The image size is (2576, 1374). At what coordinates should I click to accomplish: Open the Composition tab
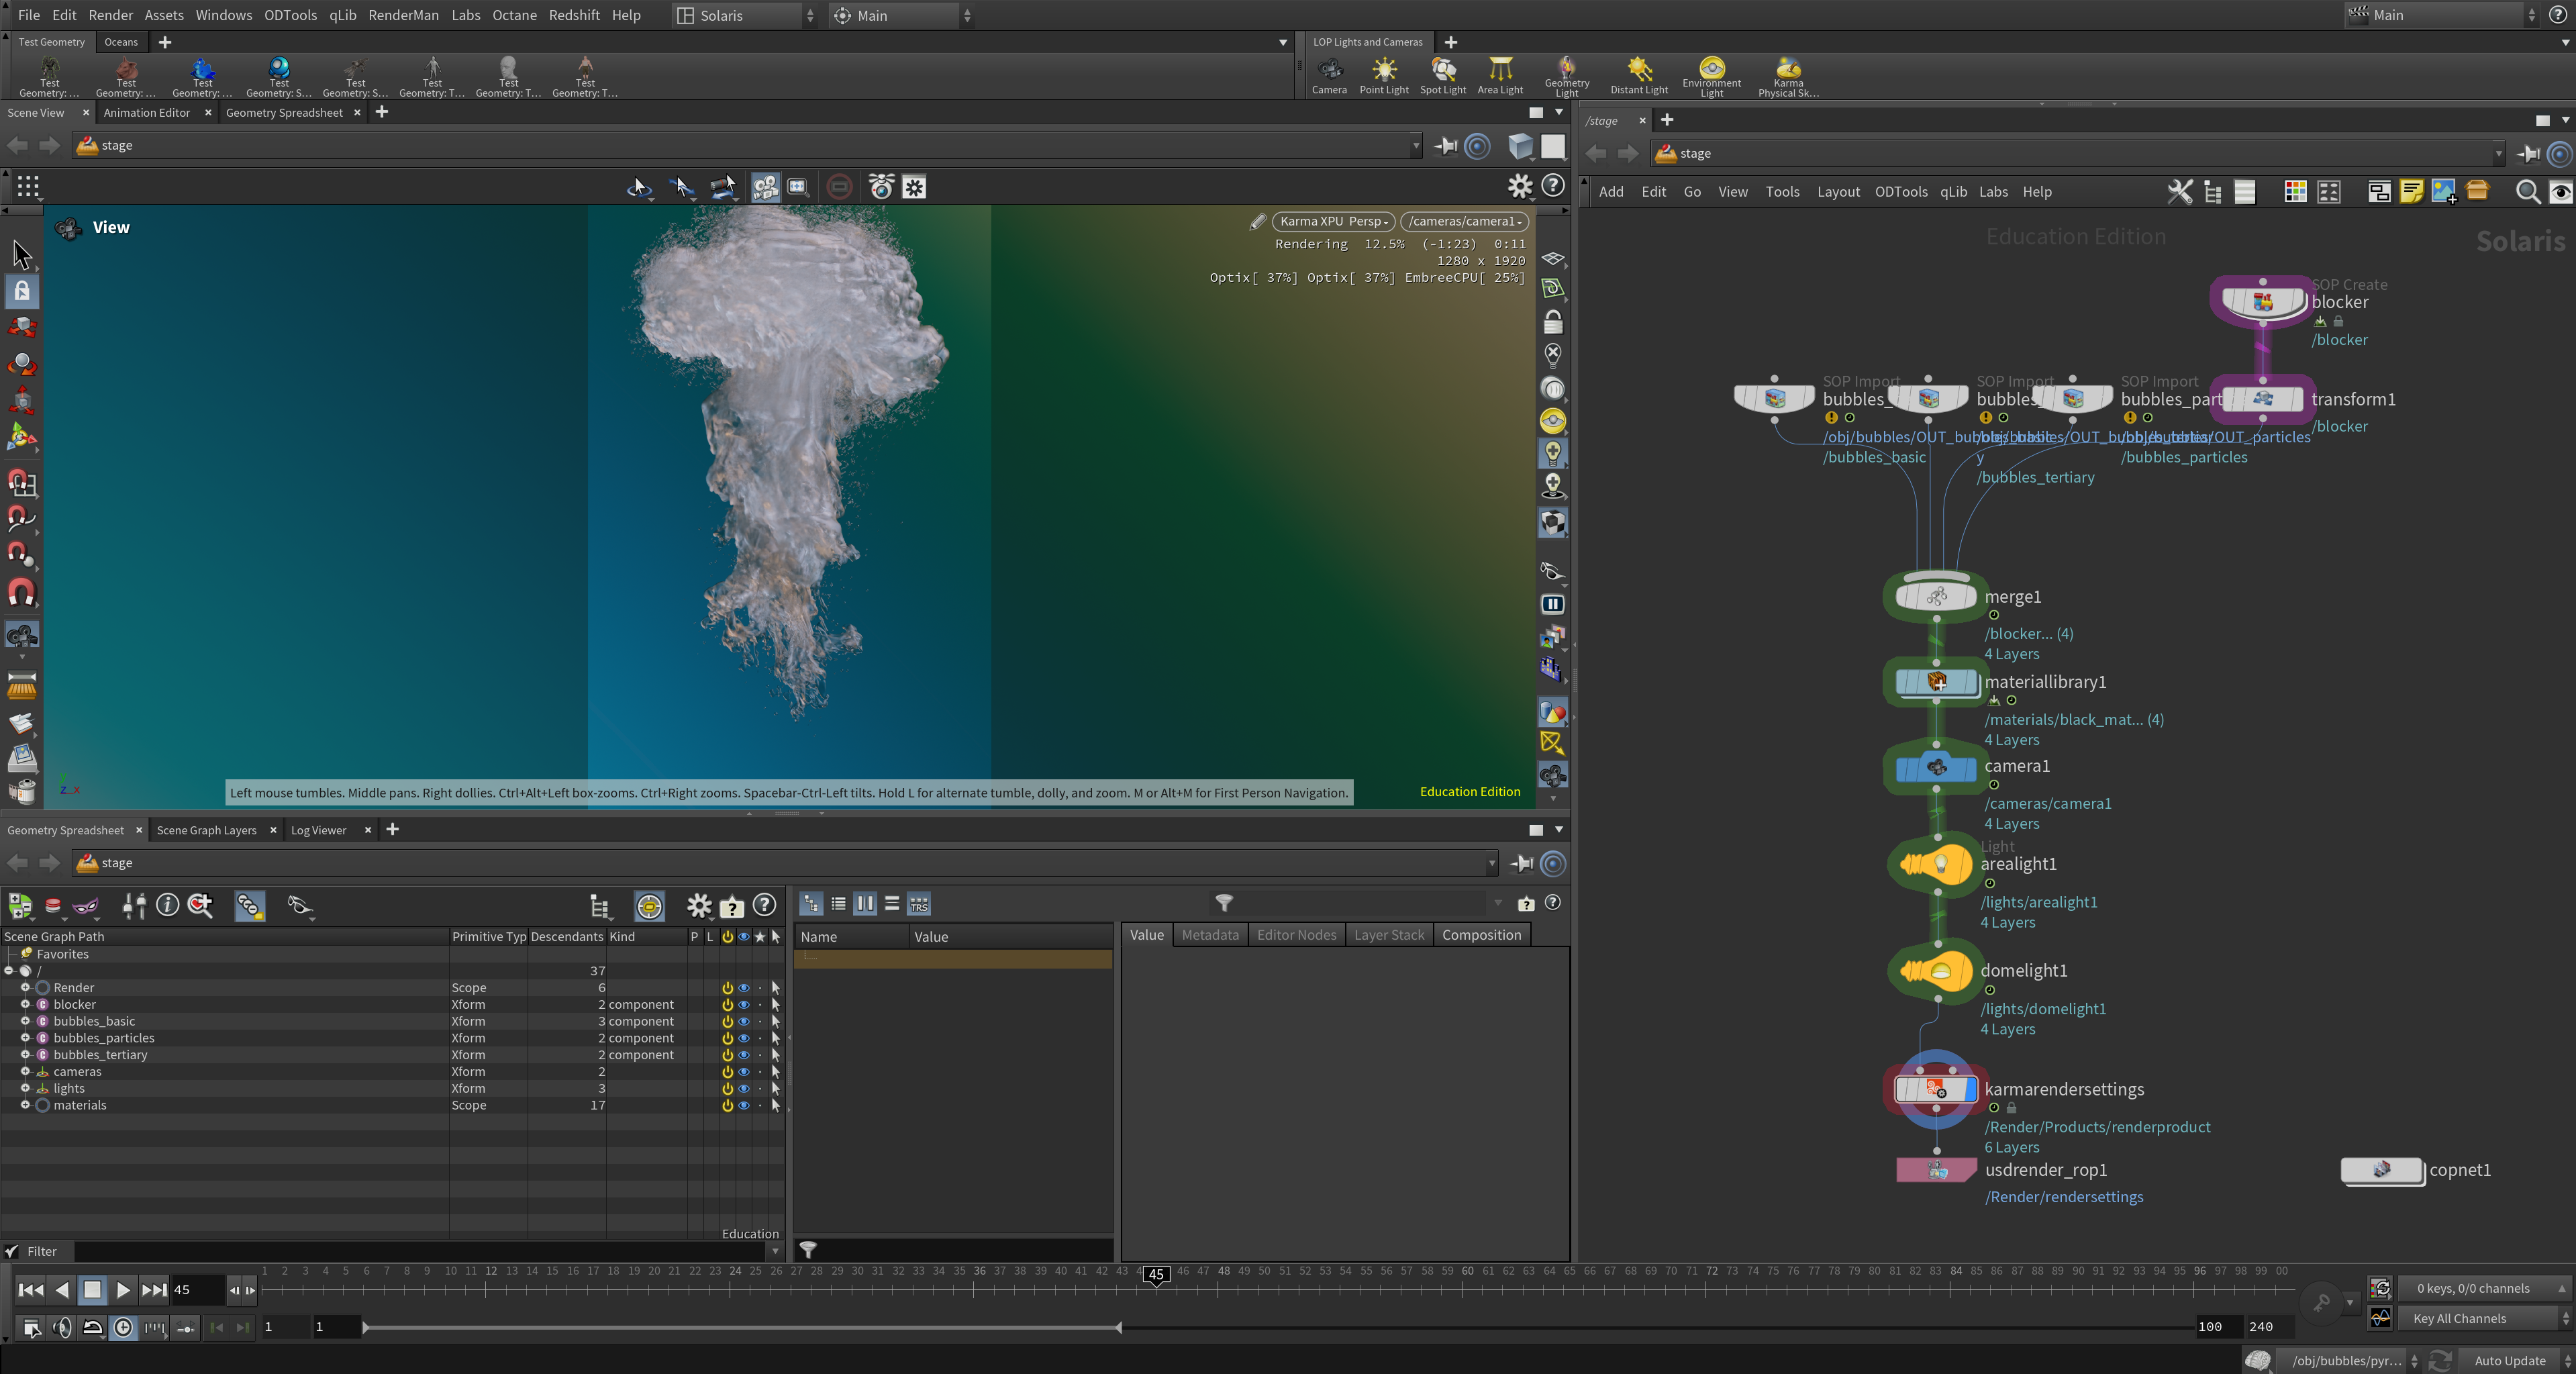click(1481, 935)
